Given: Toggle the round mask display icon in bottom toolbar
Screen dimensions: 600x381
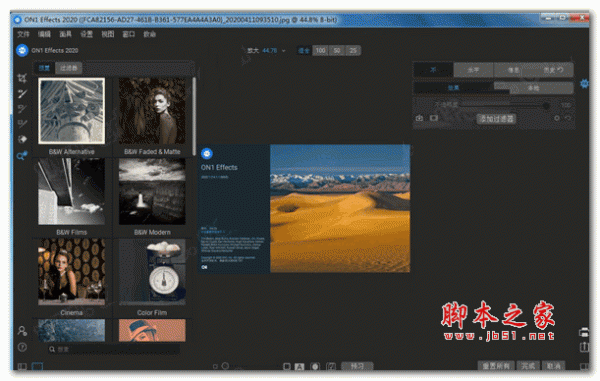Looking at the screenshot, I should (315, 366).
